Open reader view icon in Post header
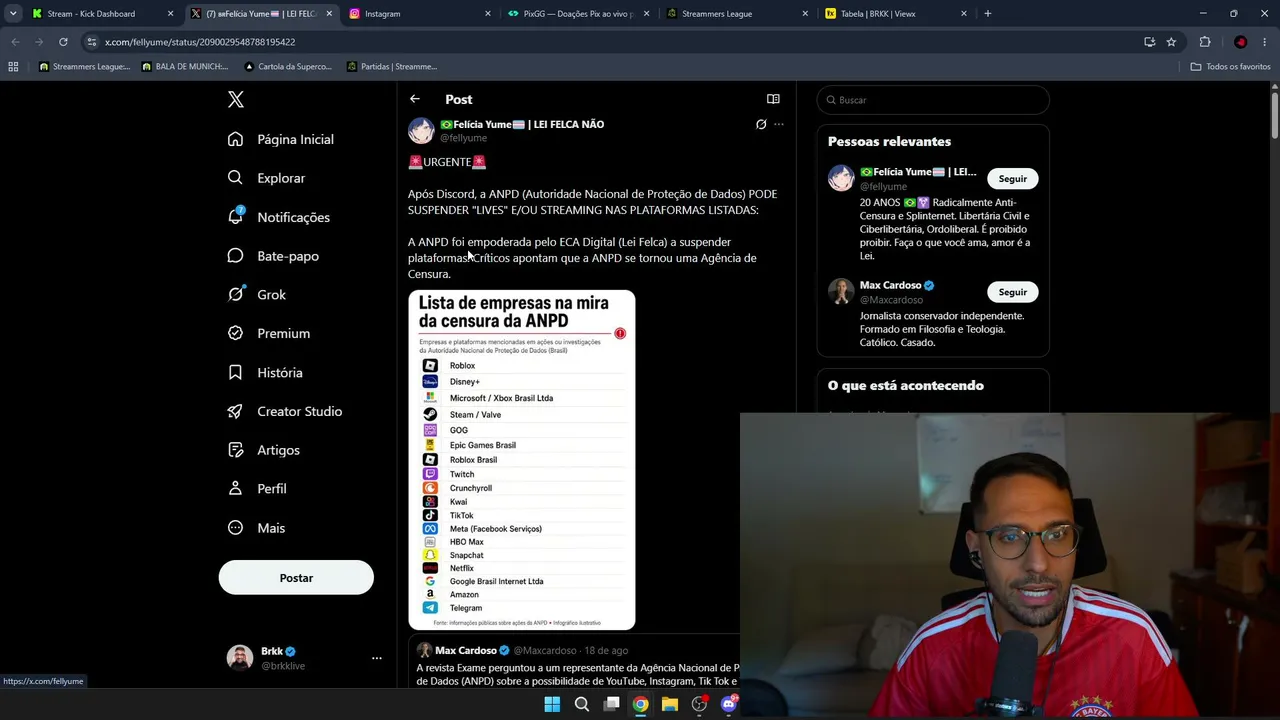Viewport: 1280px width, 720px height. [773, 99]
